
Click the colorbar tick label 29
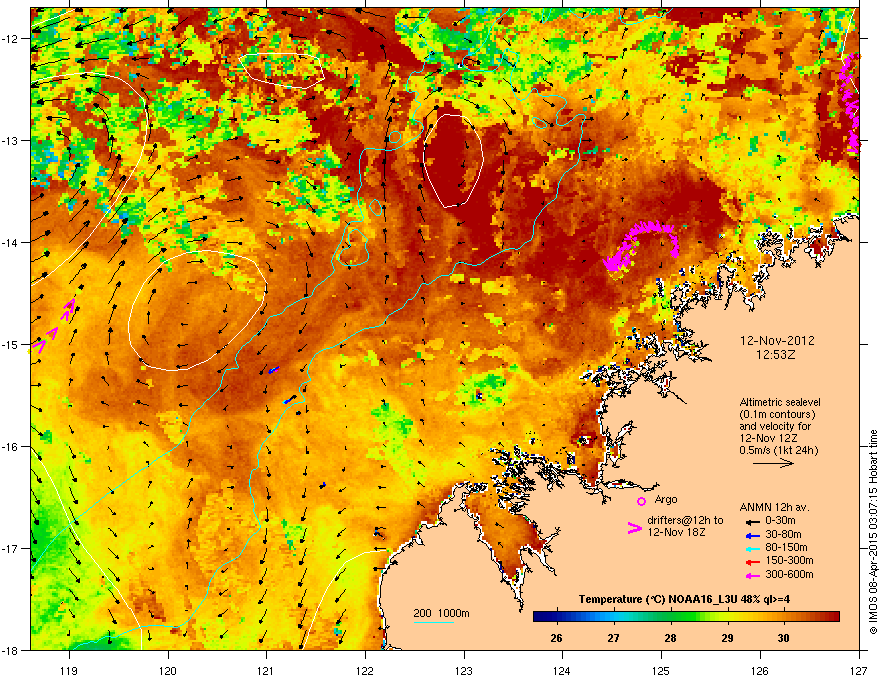pyautogui.click(x=727, y=638)
